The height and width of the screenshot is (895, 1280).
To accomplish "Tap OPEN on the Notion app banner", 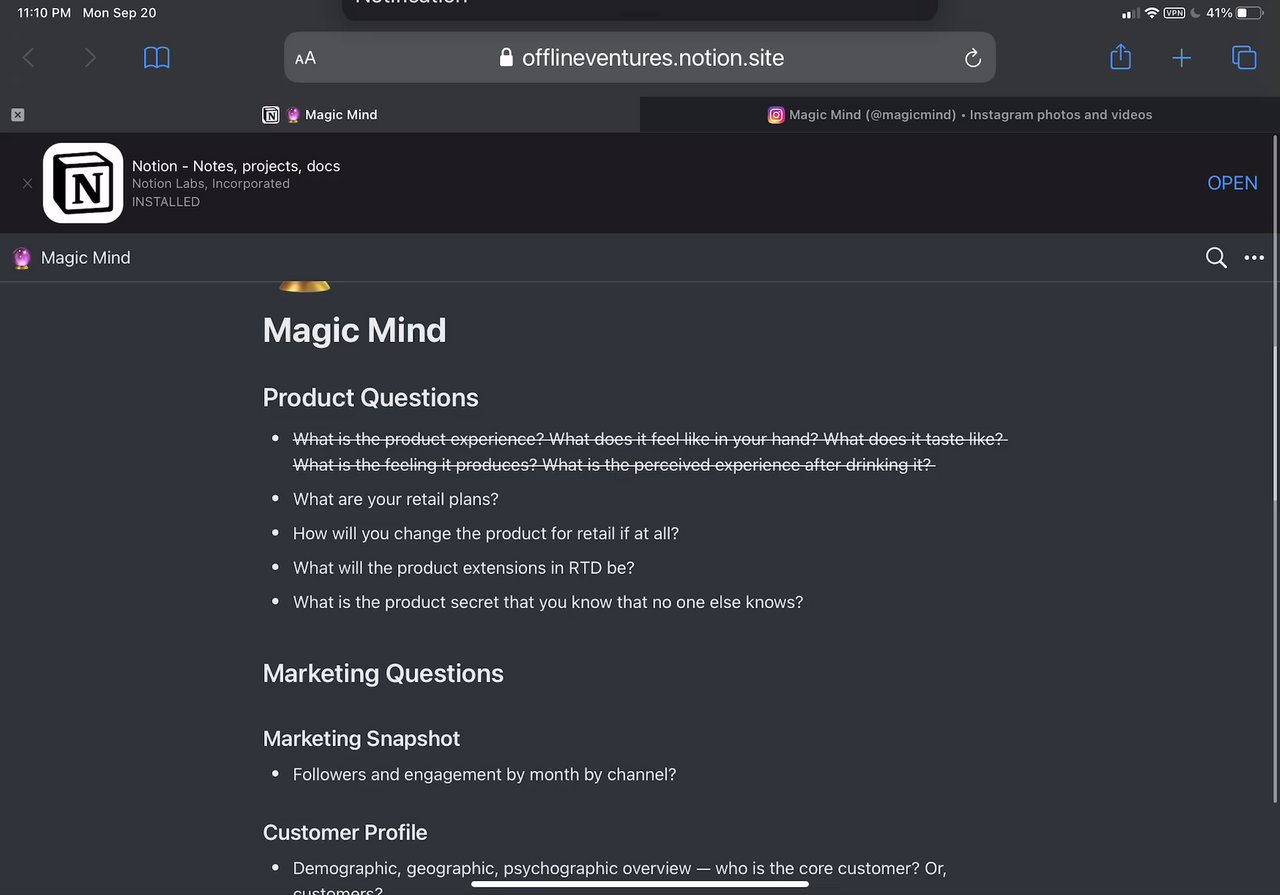I will (1232, 183).
